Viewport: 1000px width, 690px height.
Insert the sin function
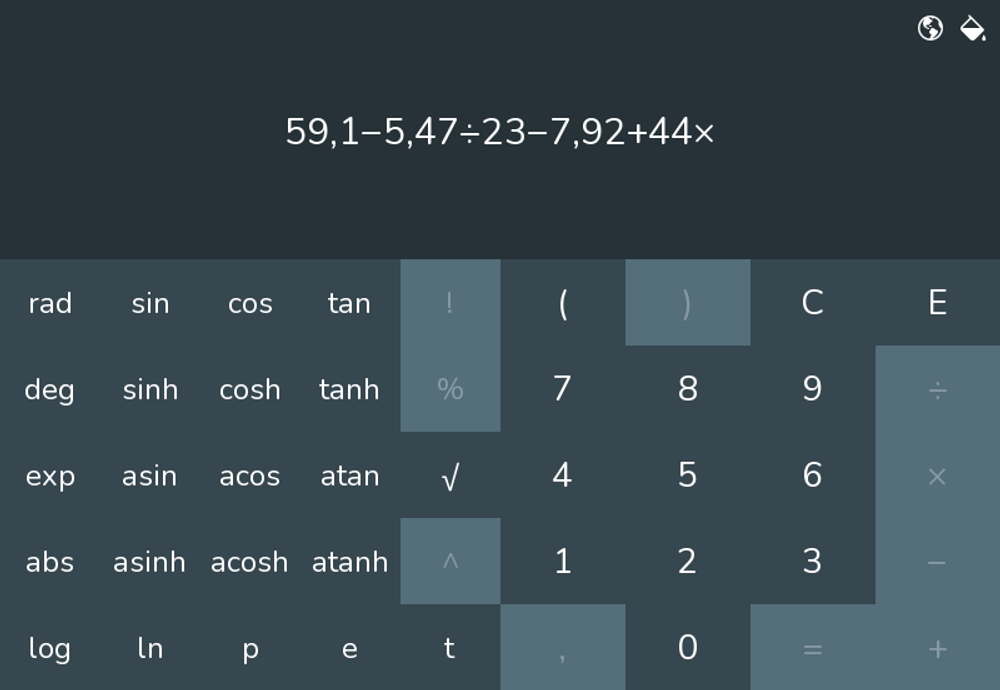(x=150, y=302)
